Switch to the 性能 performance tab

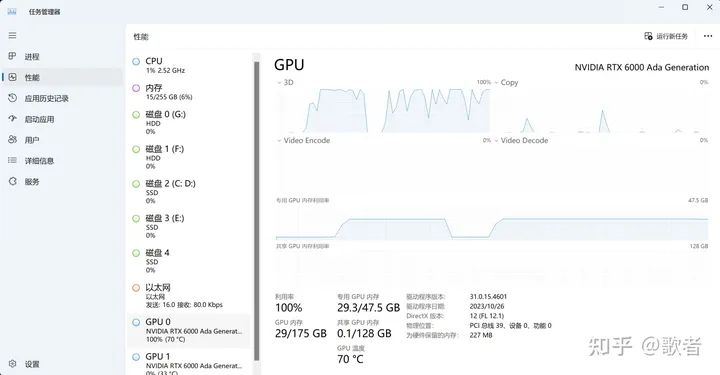point(62,77)
